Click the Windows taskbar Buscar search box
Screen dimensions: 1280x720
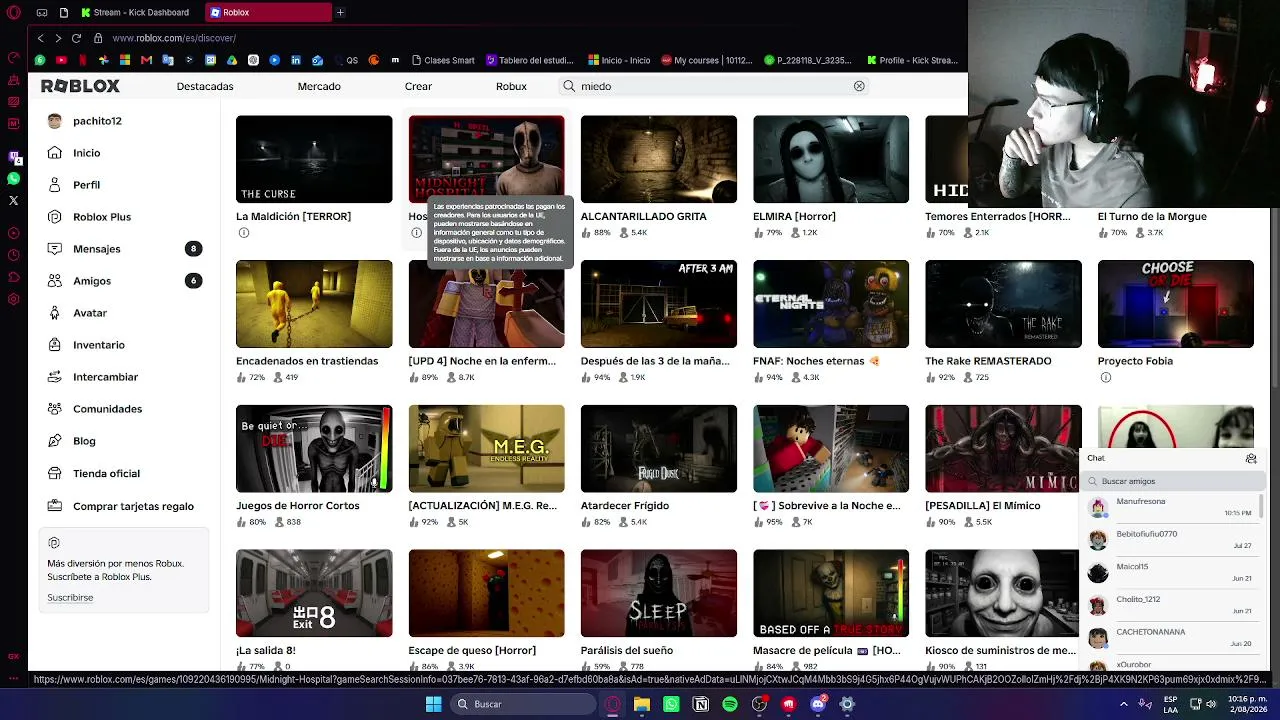[x=522, y=704]
